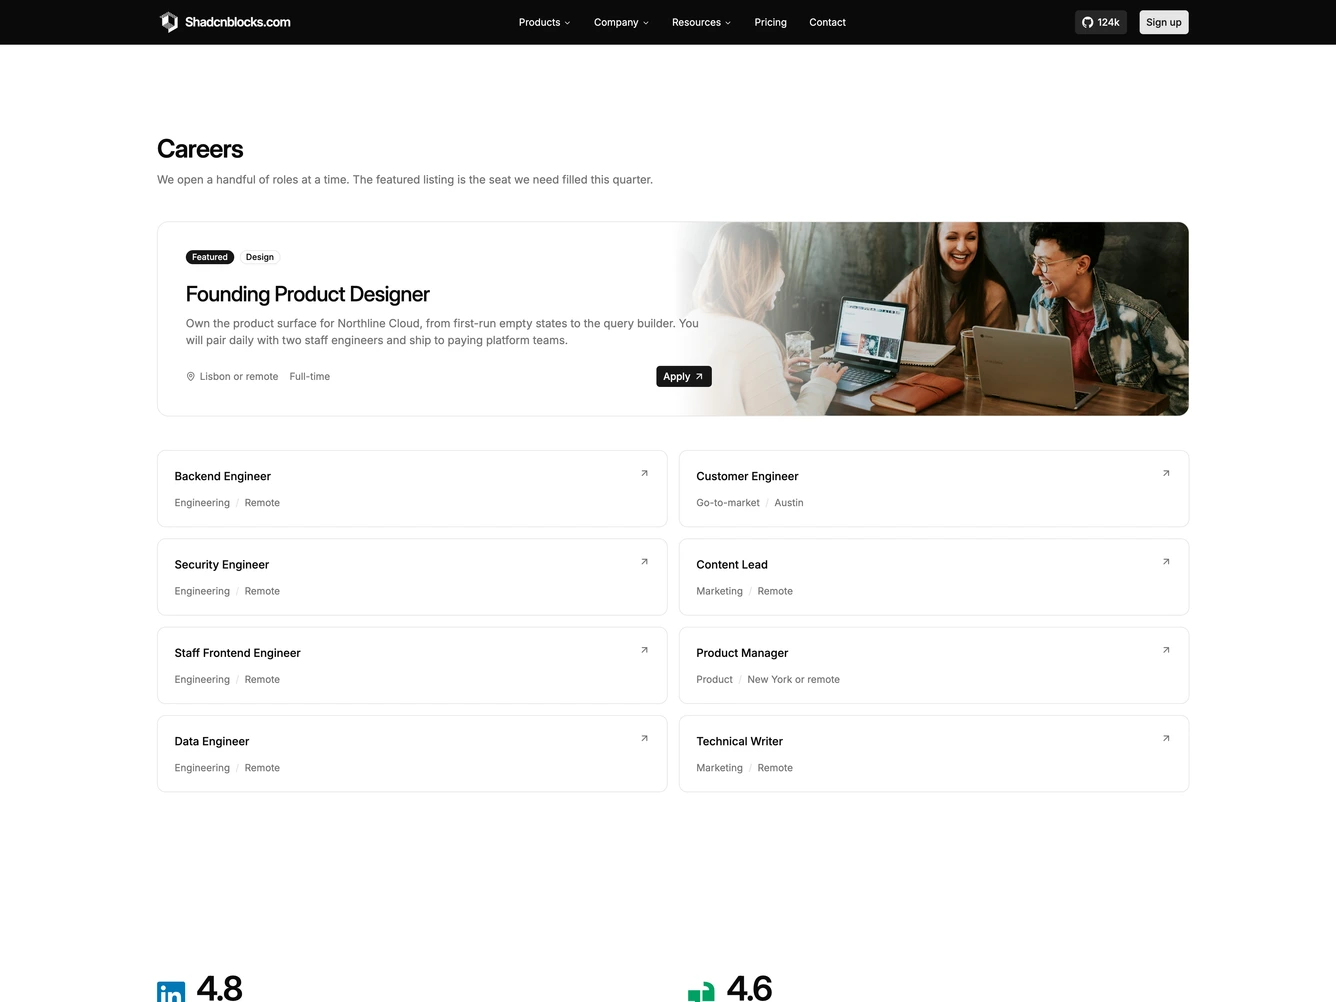Click the 4.8 rating value

tap(220, 988)
